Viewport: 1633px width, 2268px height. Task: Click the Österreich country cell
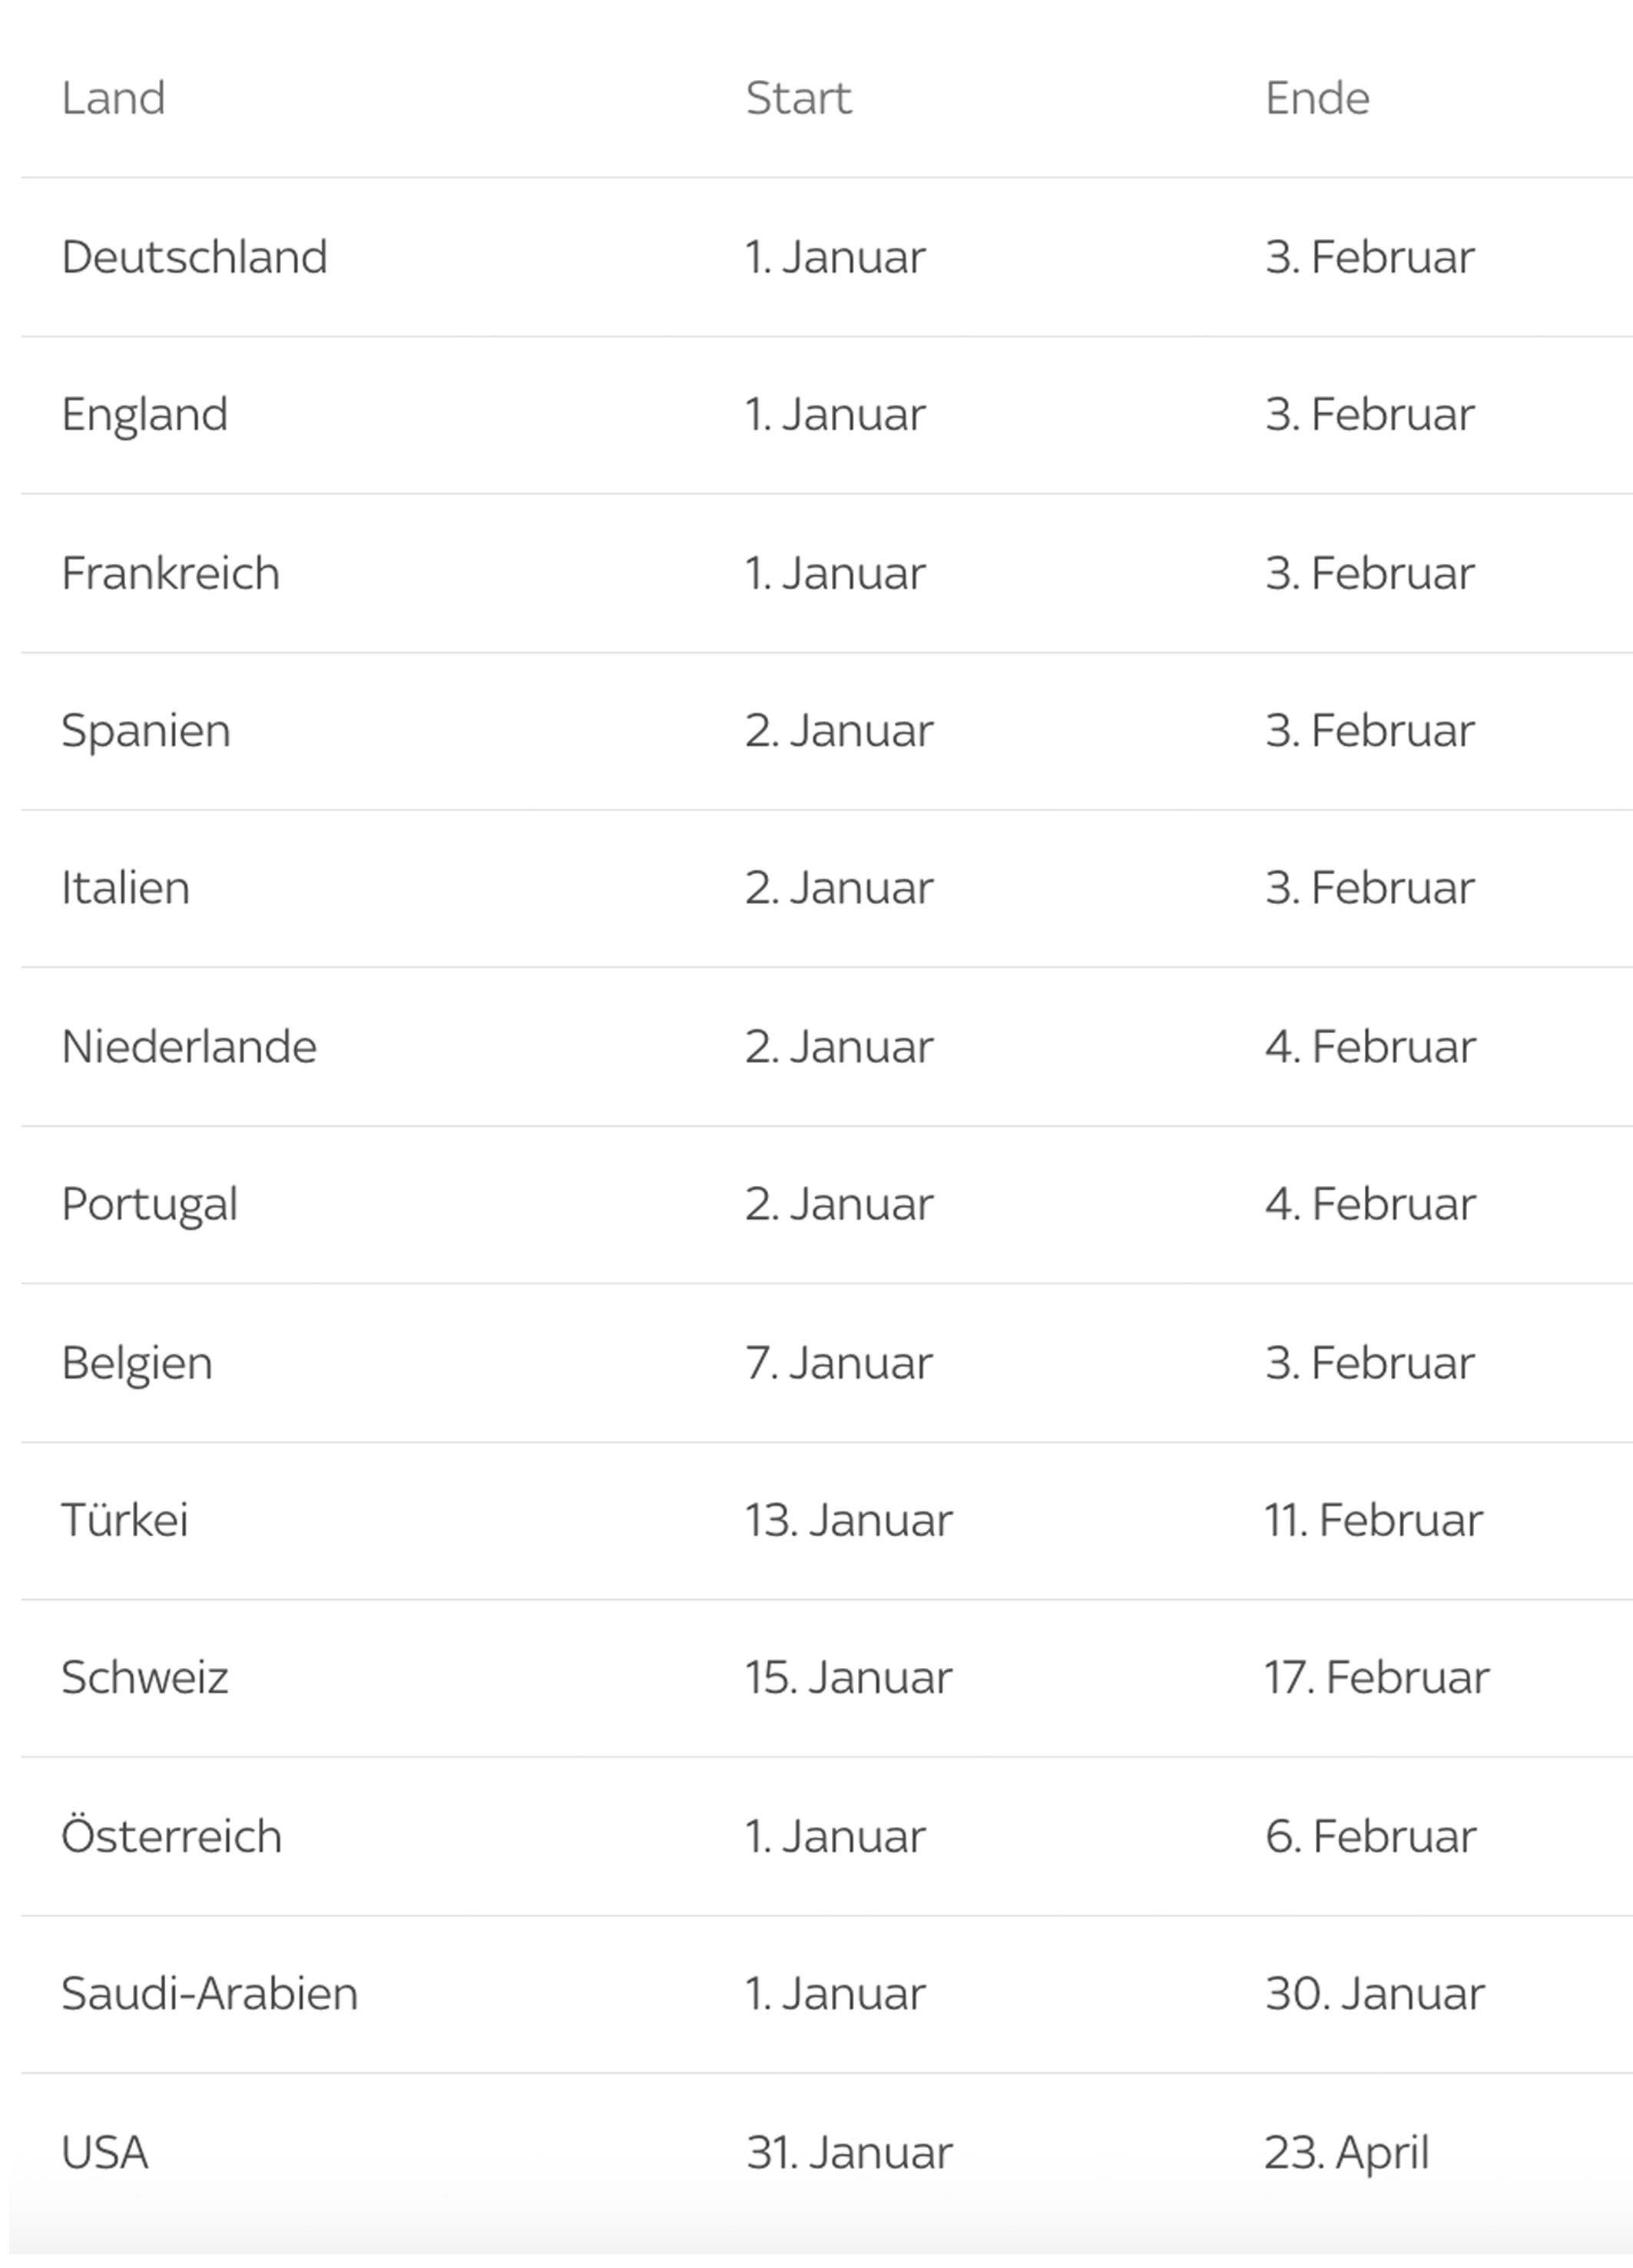tap(172, 1836)
